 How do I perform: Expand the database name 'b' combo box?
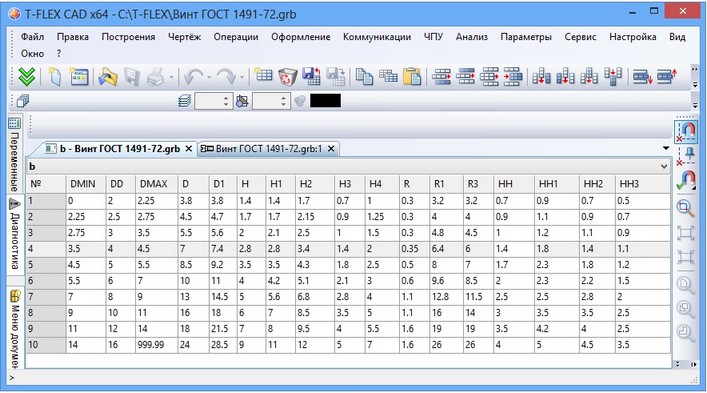click(664, 166)
